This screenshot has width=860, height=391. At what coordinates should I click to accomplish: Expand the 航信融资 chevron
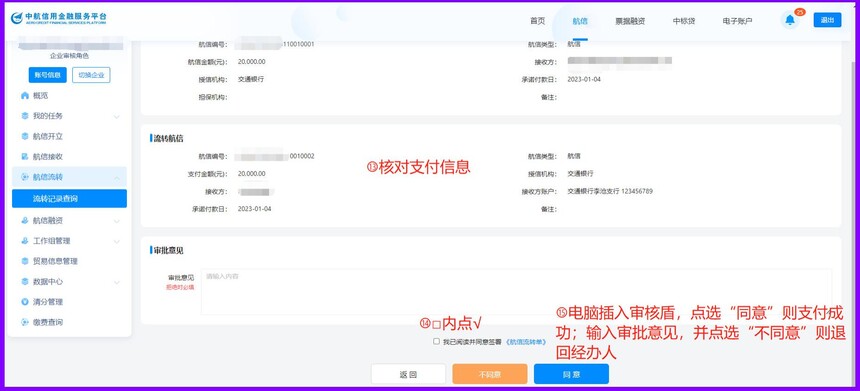[x=116, y=221]
